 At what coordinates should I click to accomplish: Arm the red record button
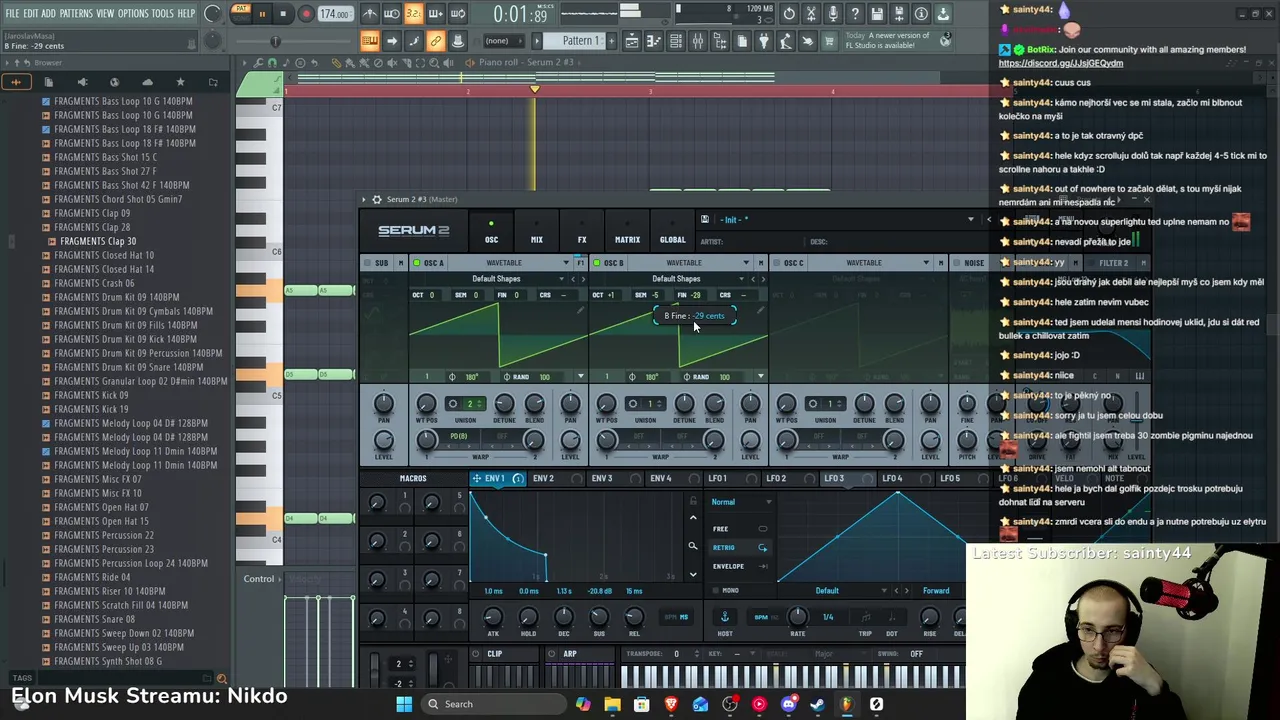tap(306, 14)
